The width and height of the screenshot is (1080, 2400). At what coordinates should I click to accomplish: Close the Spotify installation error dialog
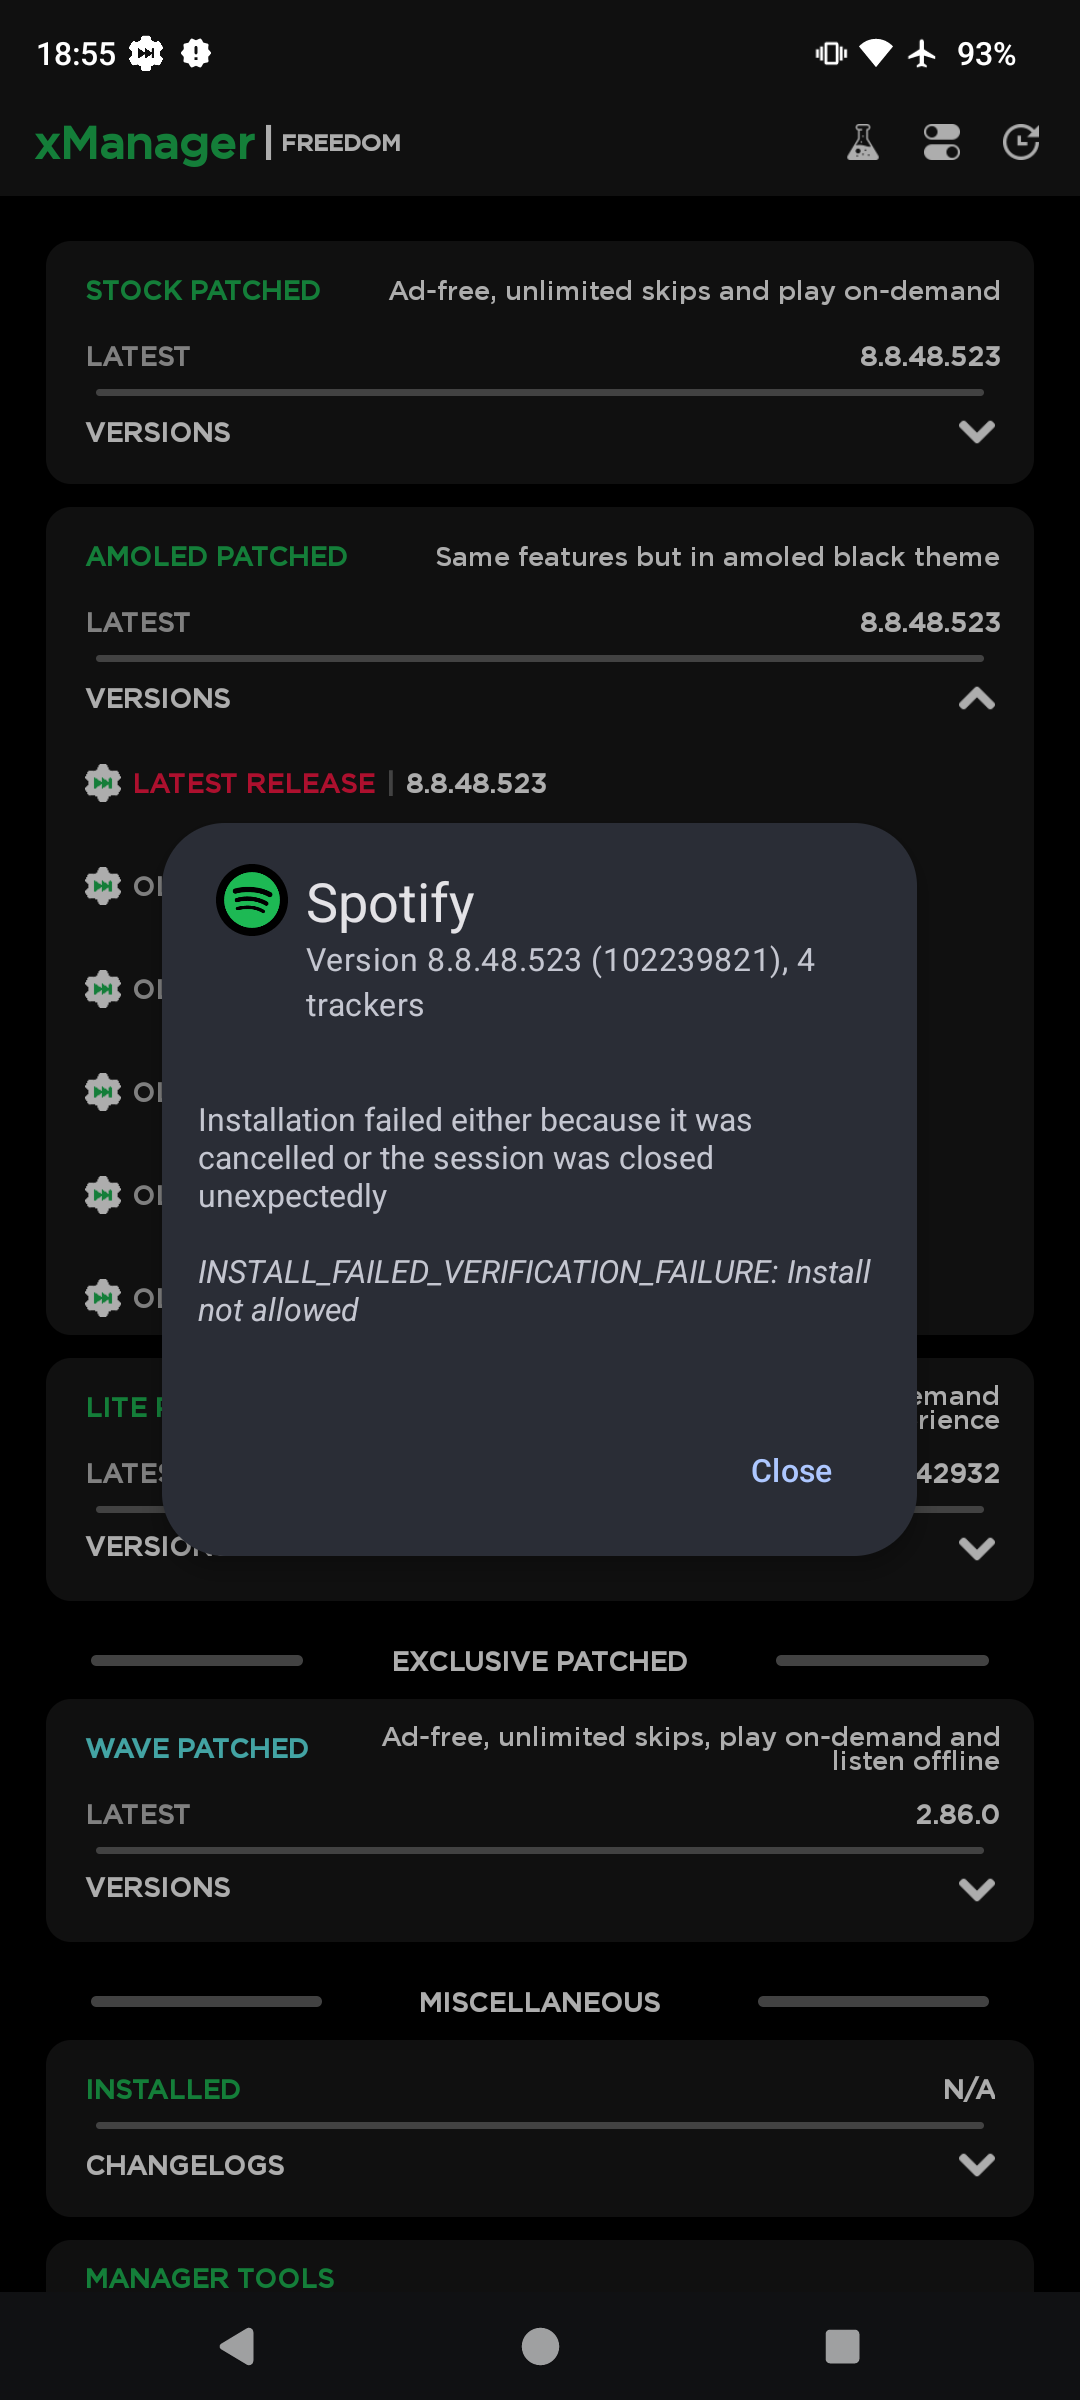(x=790, y=1471)
